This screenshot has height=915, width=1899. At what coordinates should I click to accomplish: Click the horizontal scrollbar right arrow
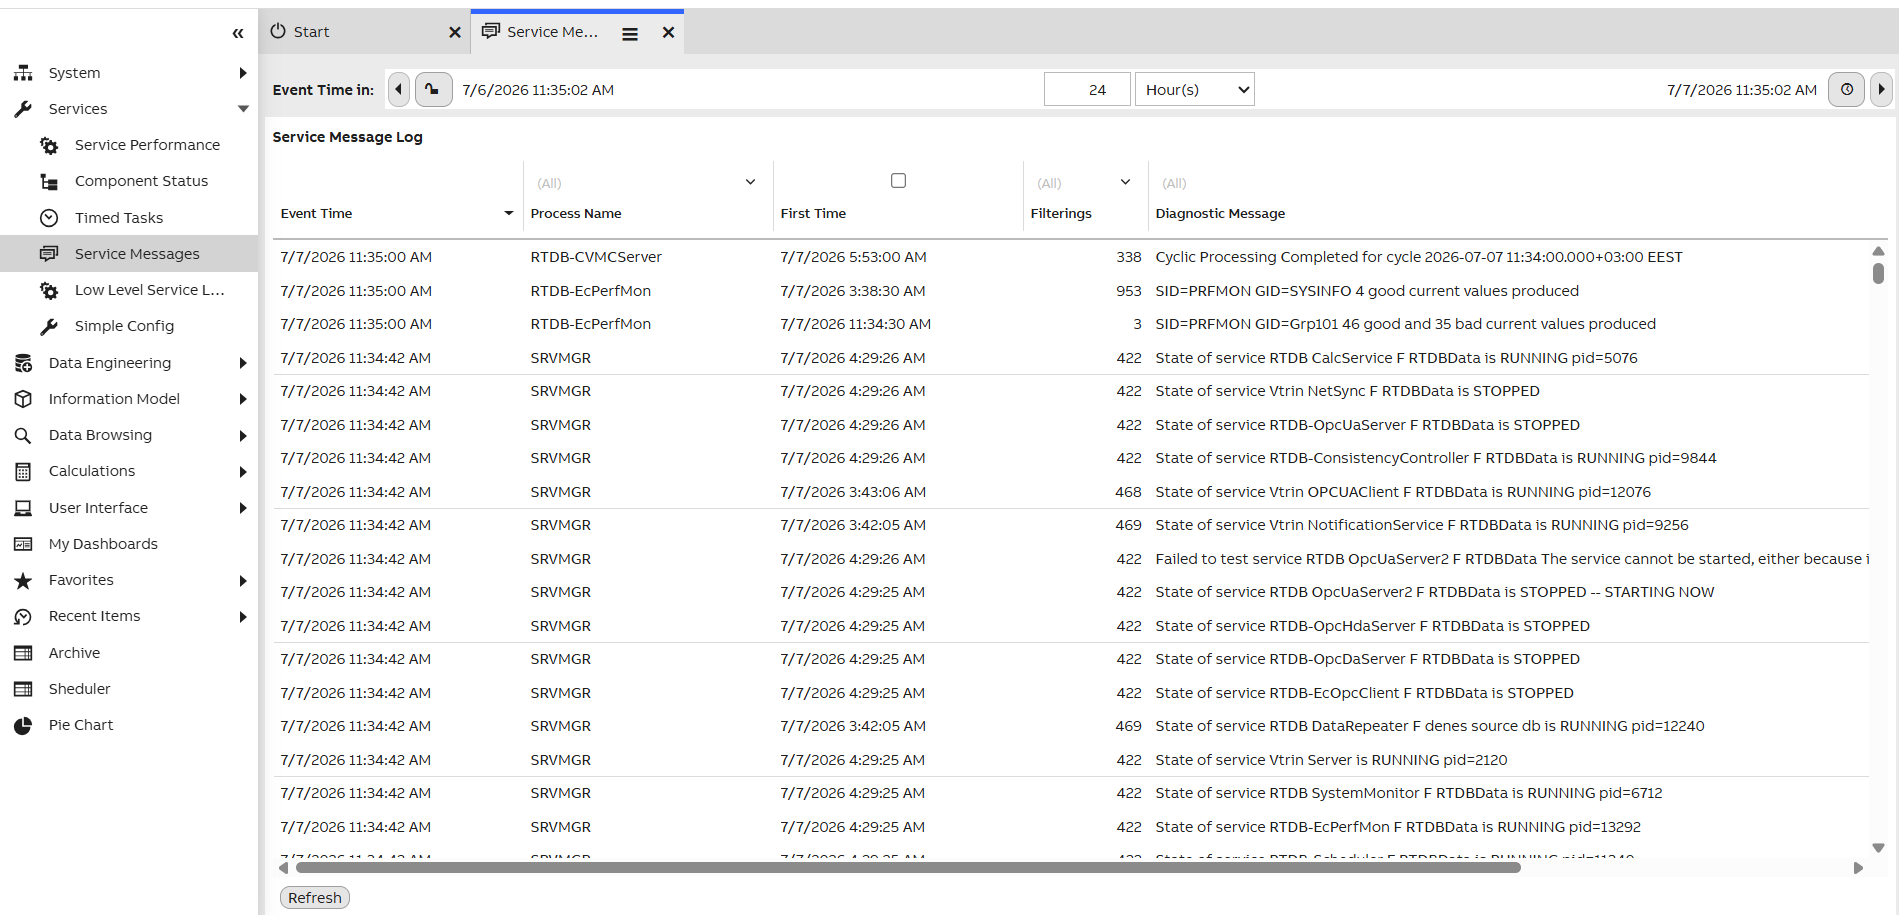click(x=1858, y=868)
